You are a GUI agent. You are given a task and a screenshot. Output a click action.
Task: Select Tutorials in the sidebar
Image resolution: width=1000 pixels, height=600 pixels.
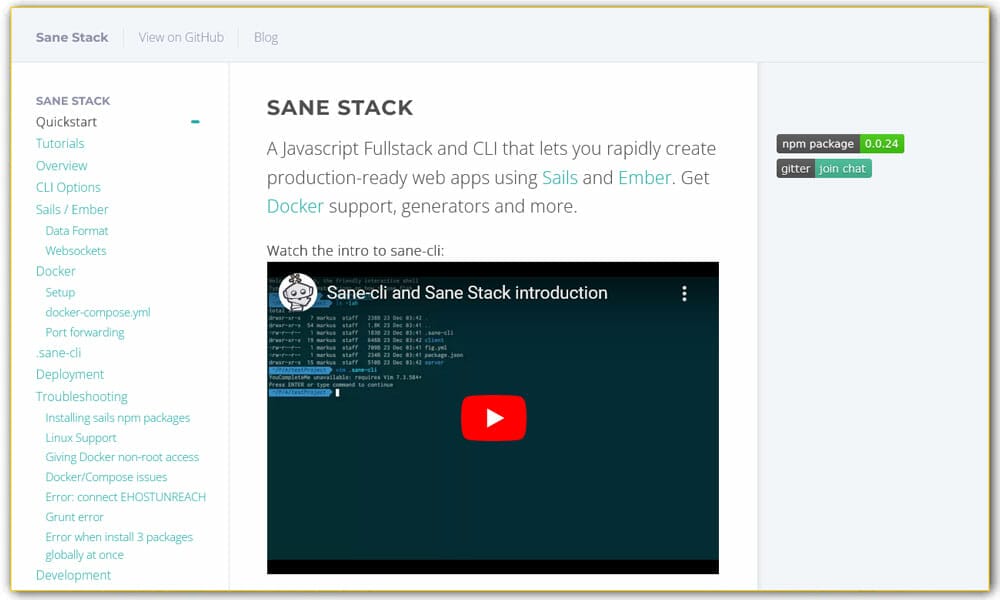point(60,143)
